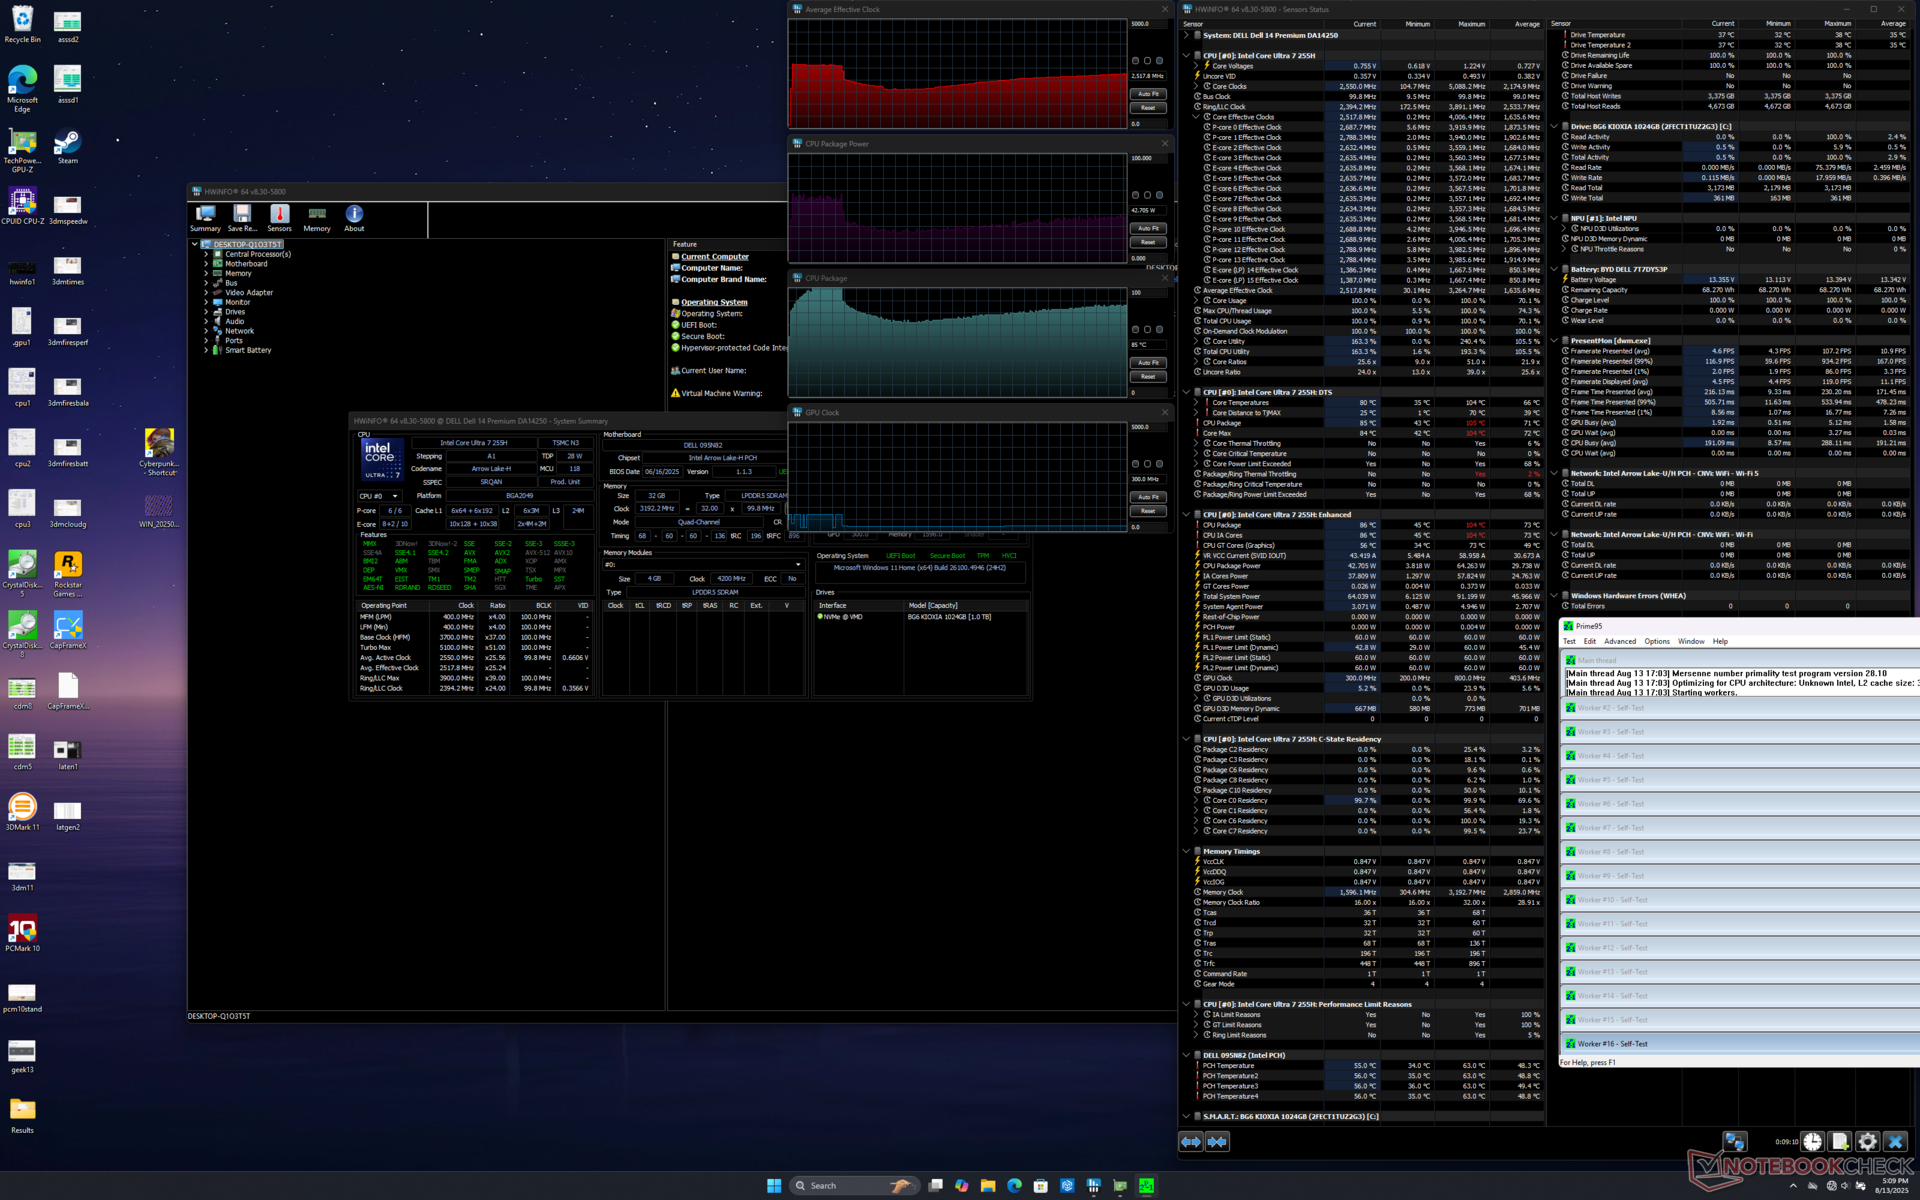Click the network remote monitor icon
Viewport: 1920px width, 1200px height.
(1735, 1141)
